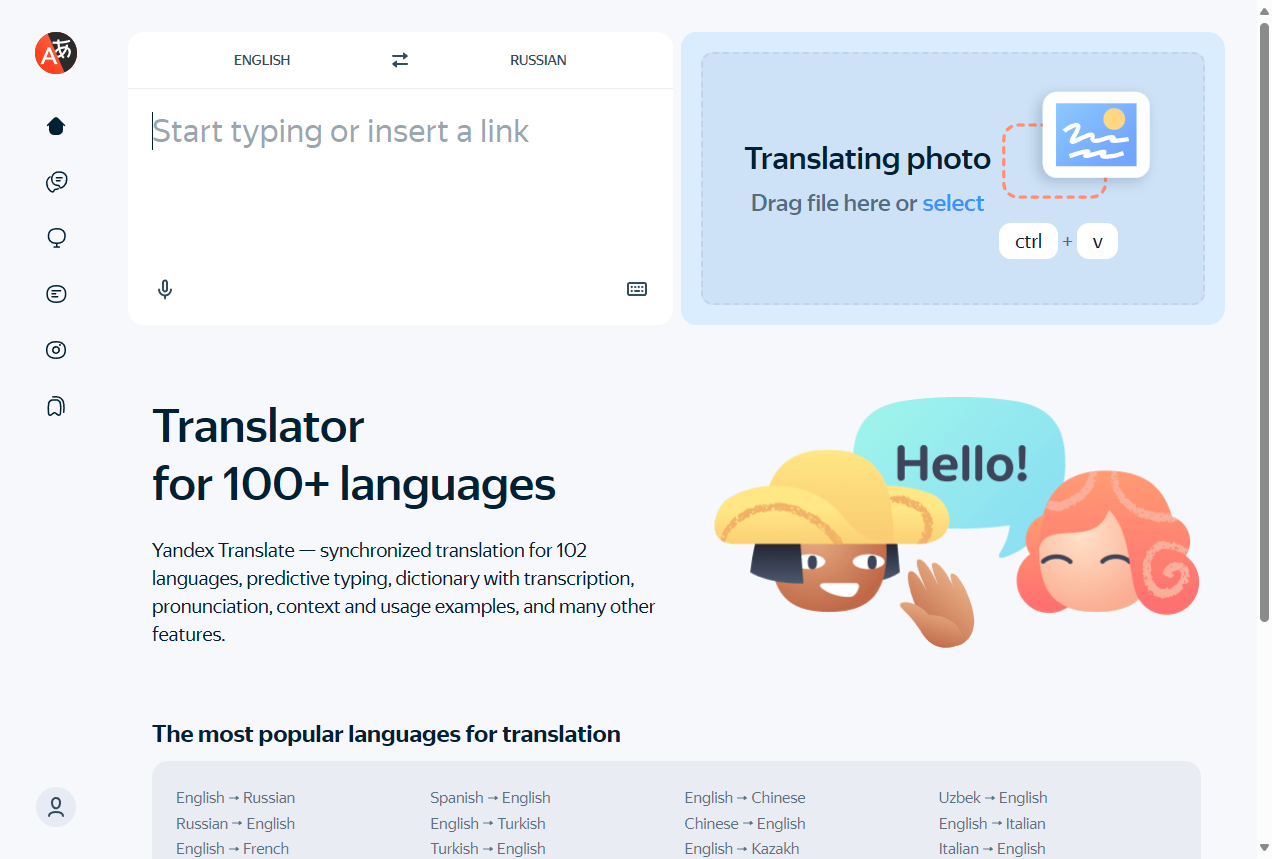The width and height of the screenshot is (1272, 859).
Task: Open the Spanish → English translation pair
Action: pos(490,797)
